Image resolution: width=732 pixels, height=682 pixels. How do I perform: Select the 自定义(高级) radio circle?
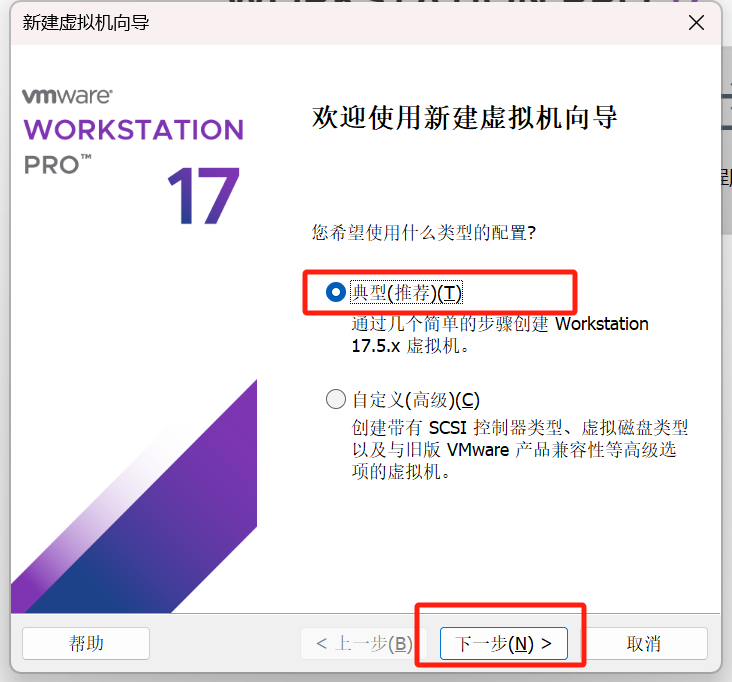coord(336,400)
